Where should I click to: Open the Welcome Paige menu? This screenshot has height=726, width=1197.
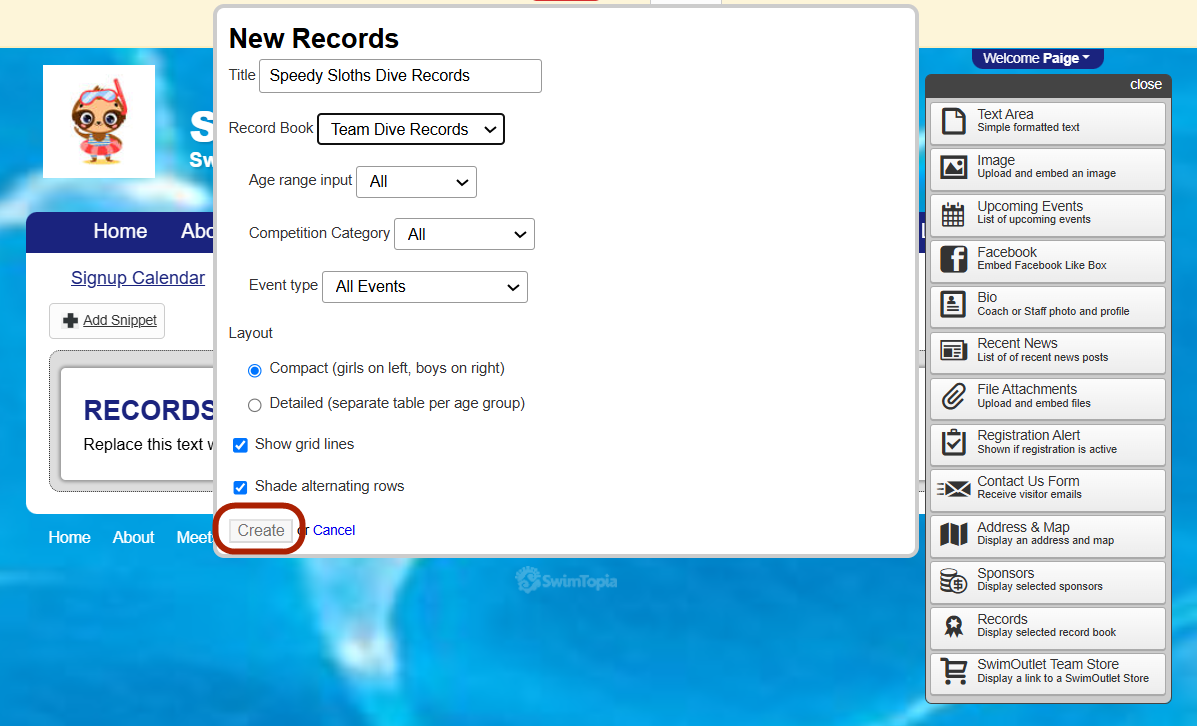coord(1037,58)
